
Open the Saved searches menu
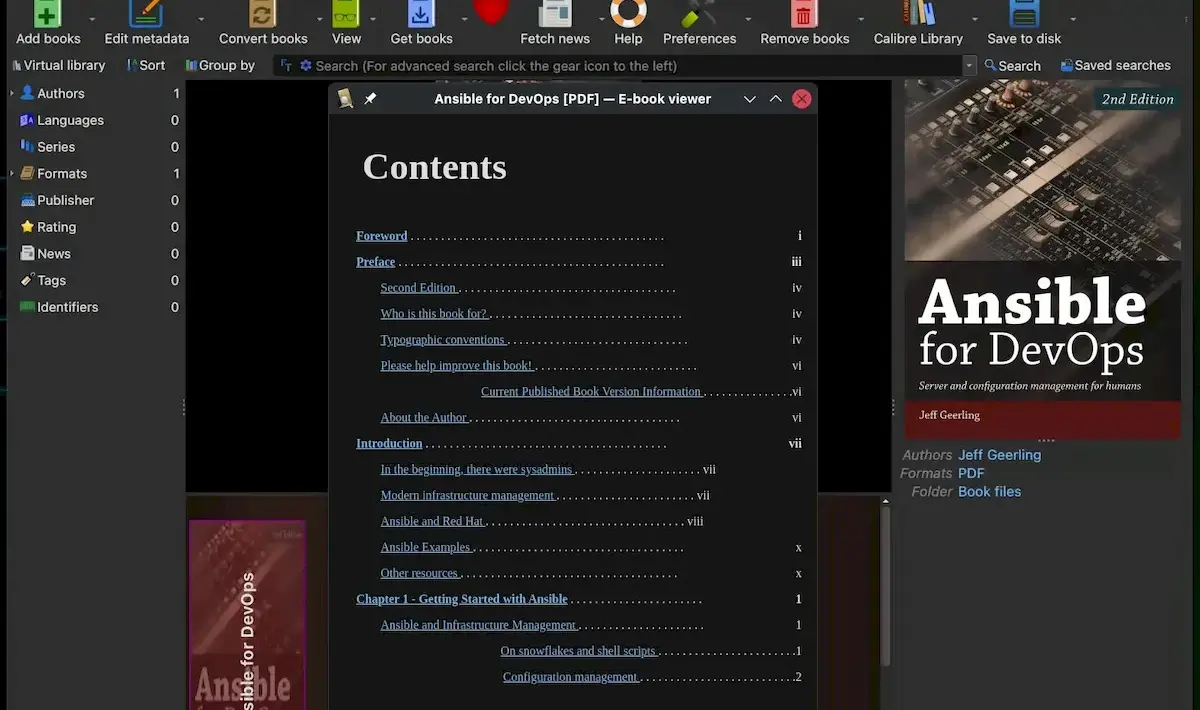click(1115, 65)
